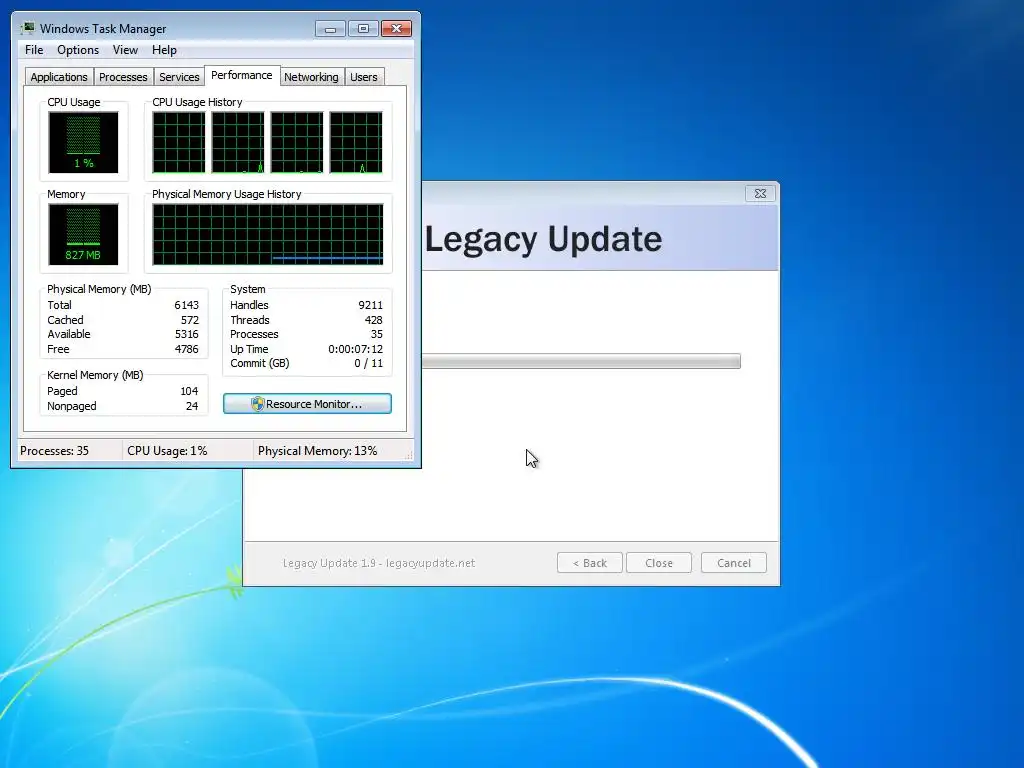Switch to the Applications tab
Screen dimensions: 1024x768
[59, 76]
